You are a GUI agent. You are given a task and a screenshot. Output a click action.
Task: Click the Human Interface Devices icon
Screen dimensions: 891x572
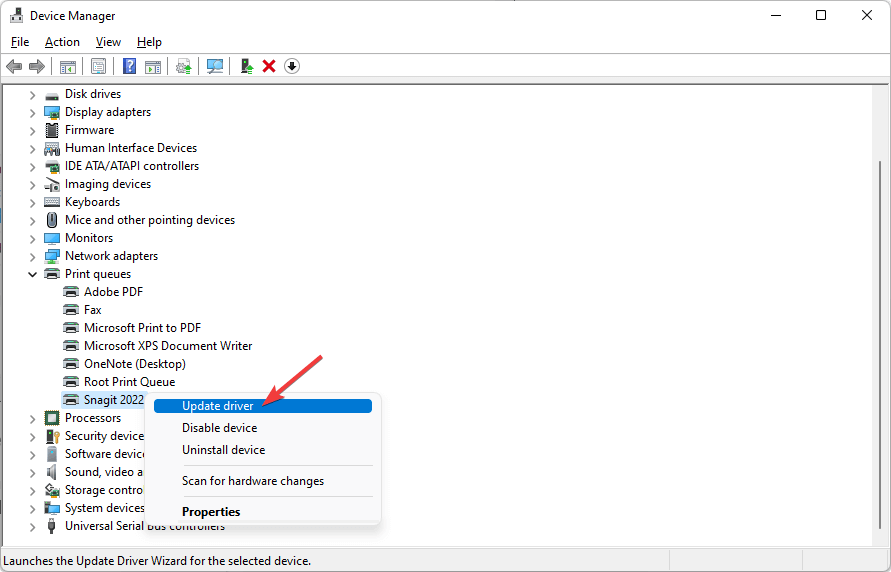(52, 148)
